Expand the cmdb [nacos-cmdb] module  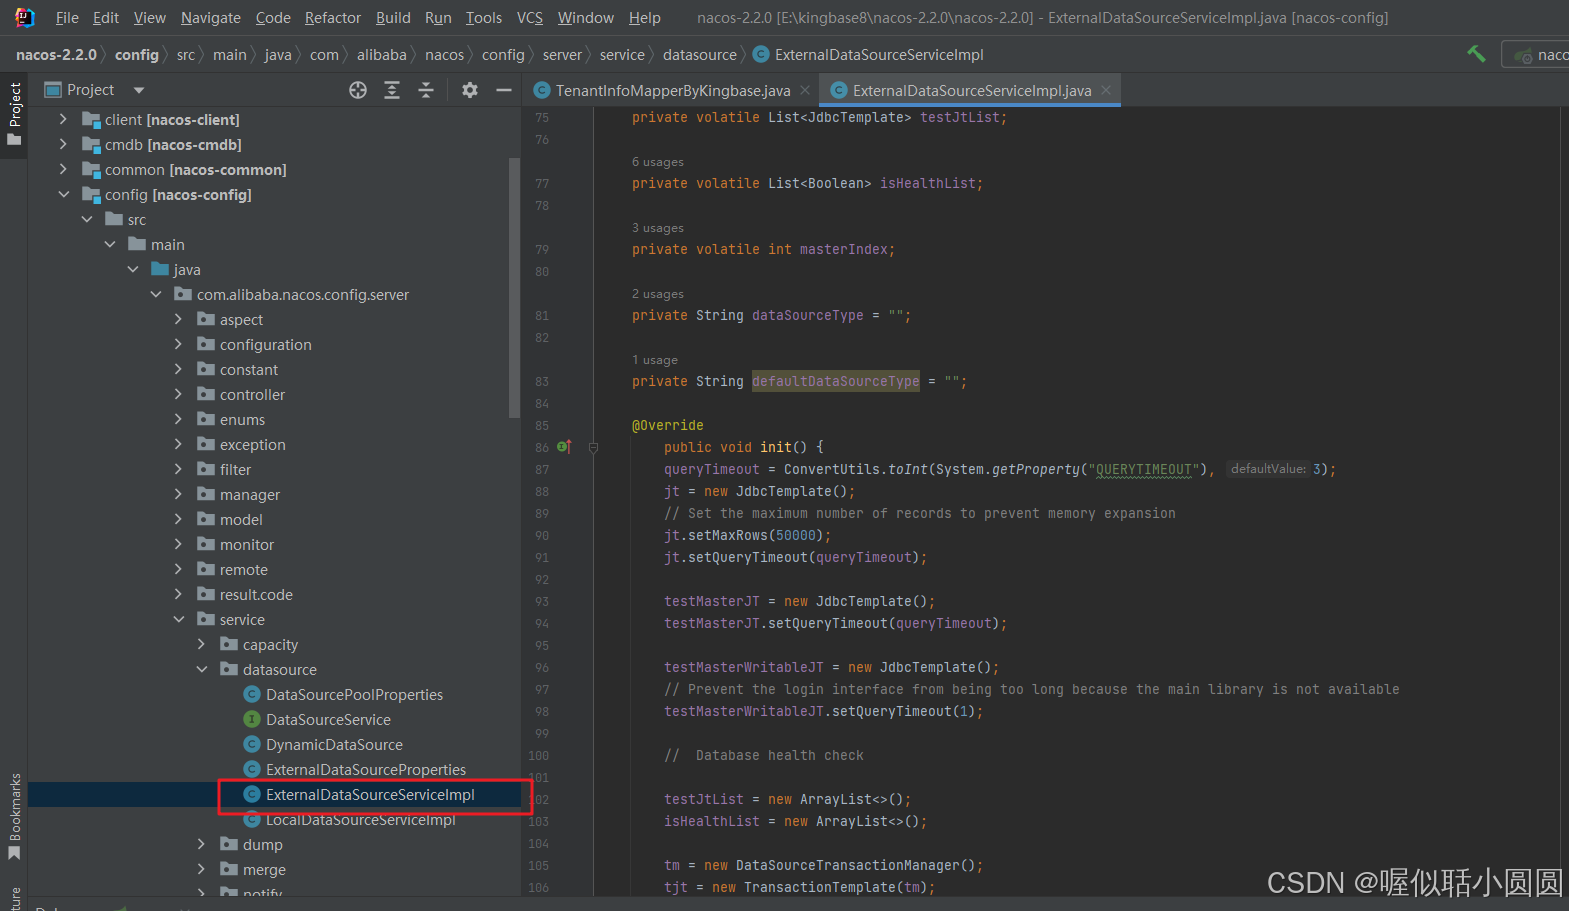click(x=63, y=145)
